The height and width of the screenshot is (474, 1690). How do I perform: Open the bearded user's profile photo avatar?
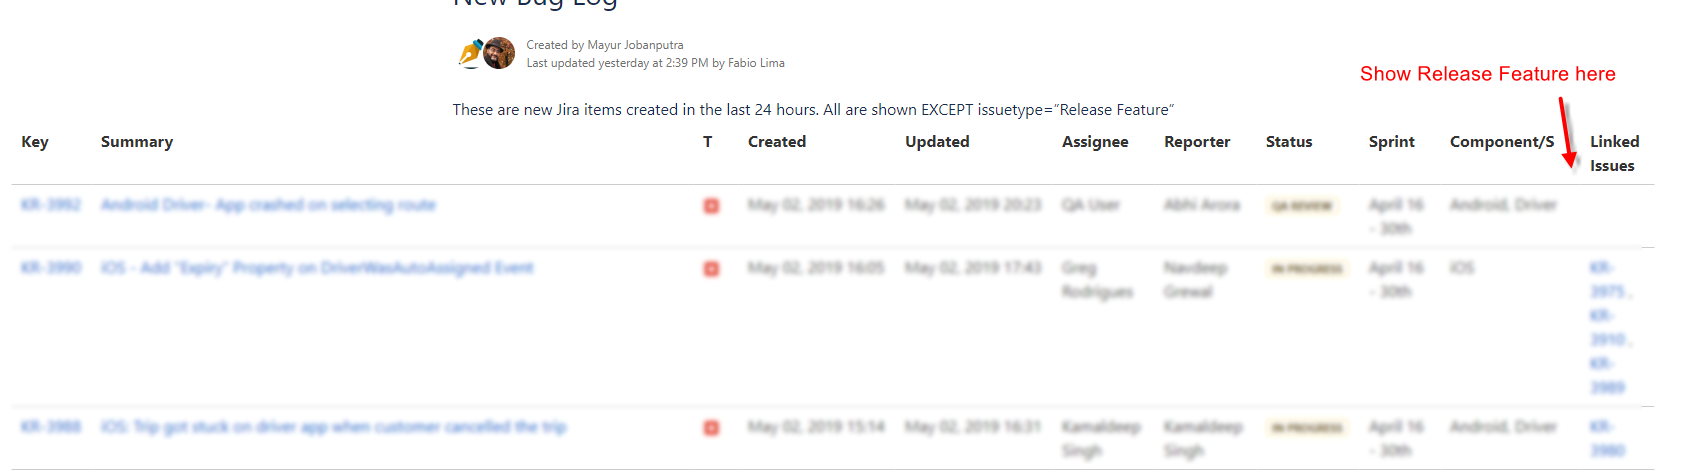pyautogui.click(x=499, y=53)
